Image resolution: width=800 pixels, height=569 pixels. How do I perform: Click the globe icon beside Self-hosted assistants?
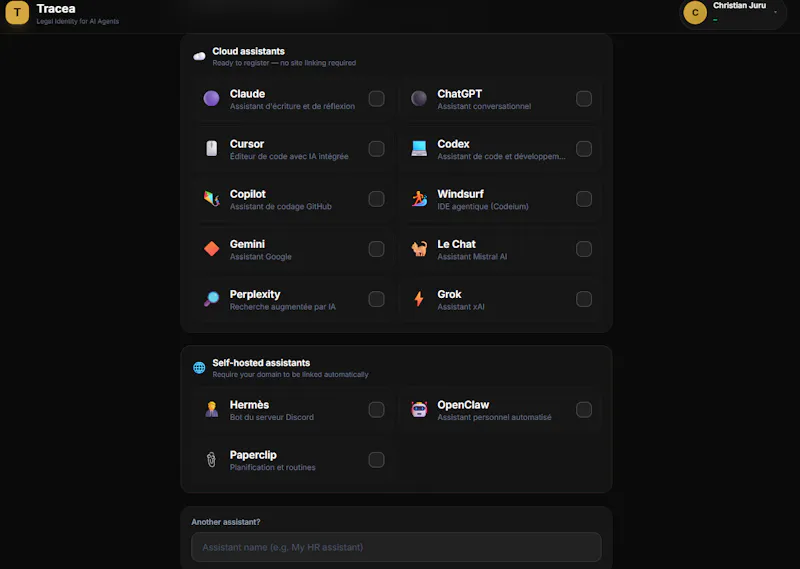click(199, 367)
